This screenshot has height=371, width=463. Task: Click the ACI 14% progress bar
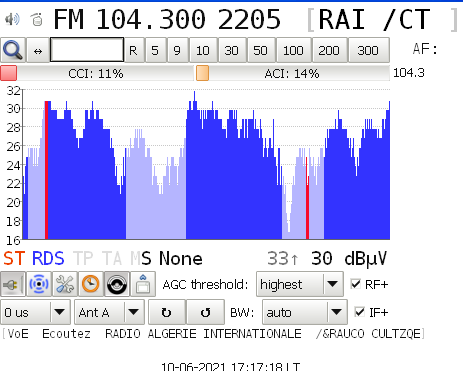(x=292, y=73)
